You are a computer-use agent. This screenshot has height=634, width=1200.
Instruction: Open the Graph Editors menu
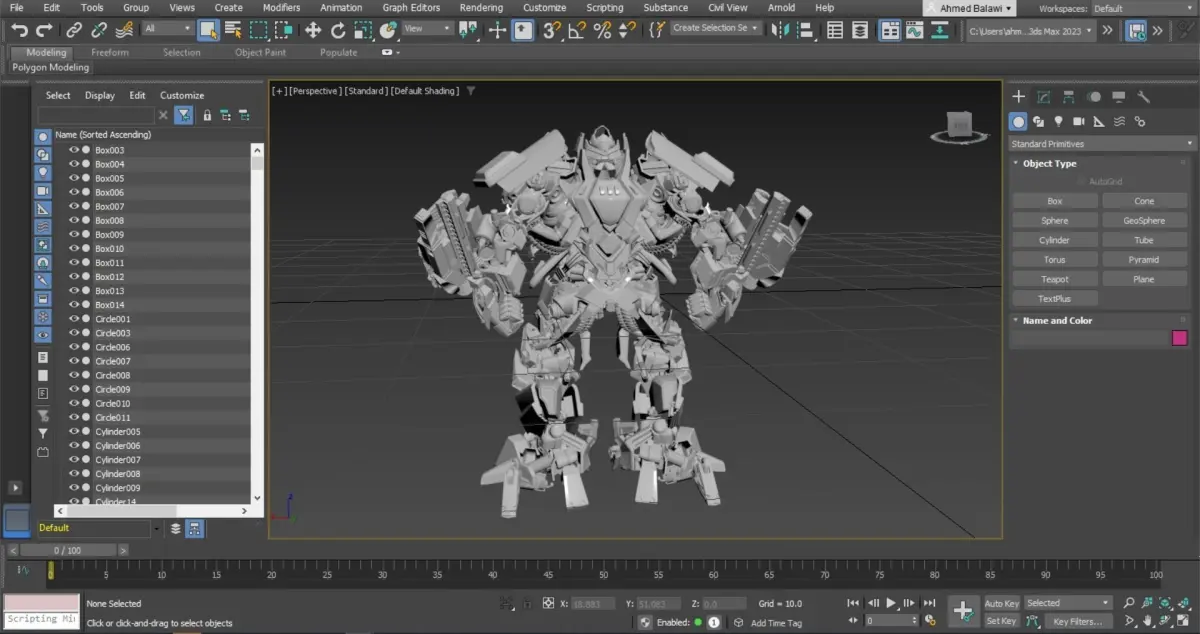[x=411, y=7]
